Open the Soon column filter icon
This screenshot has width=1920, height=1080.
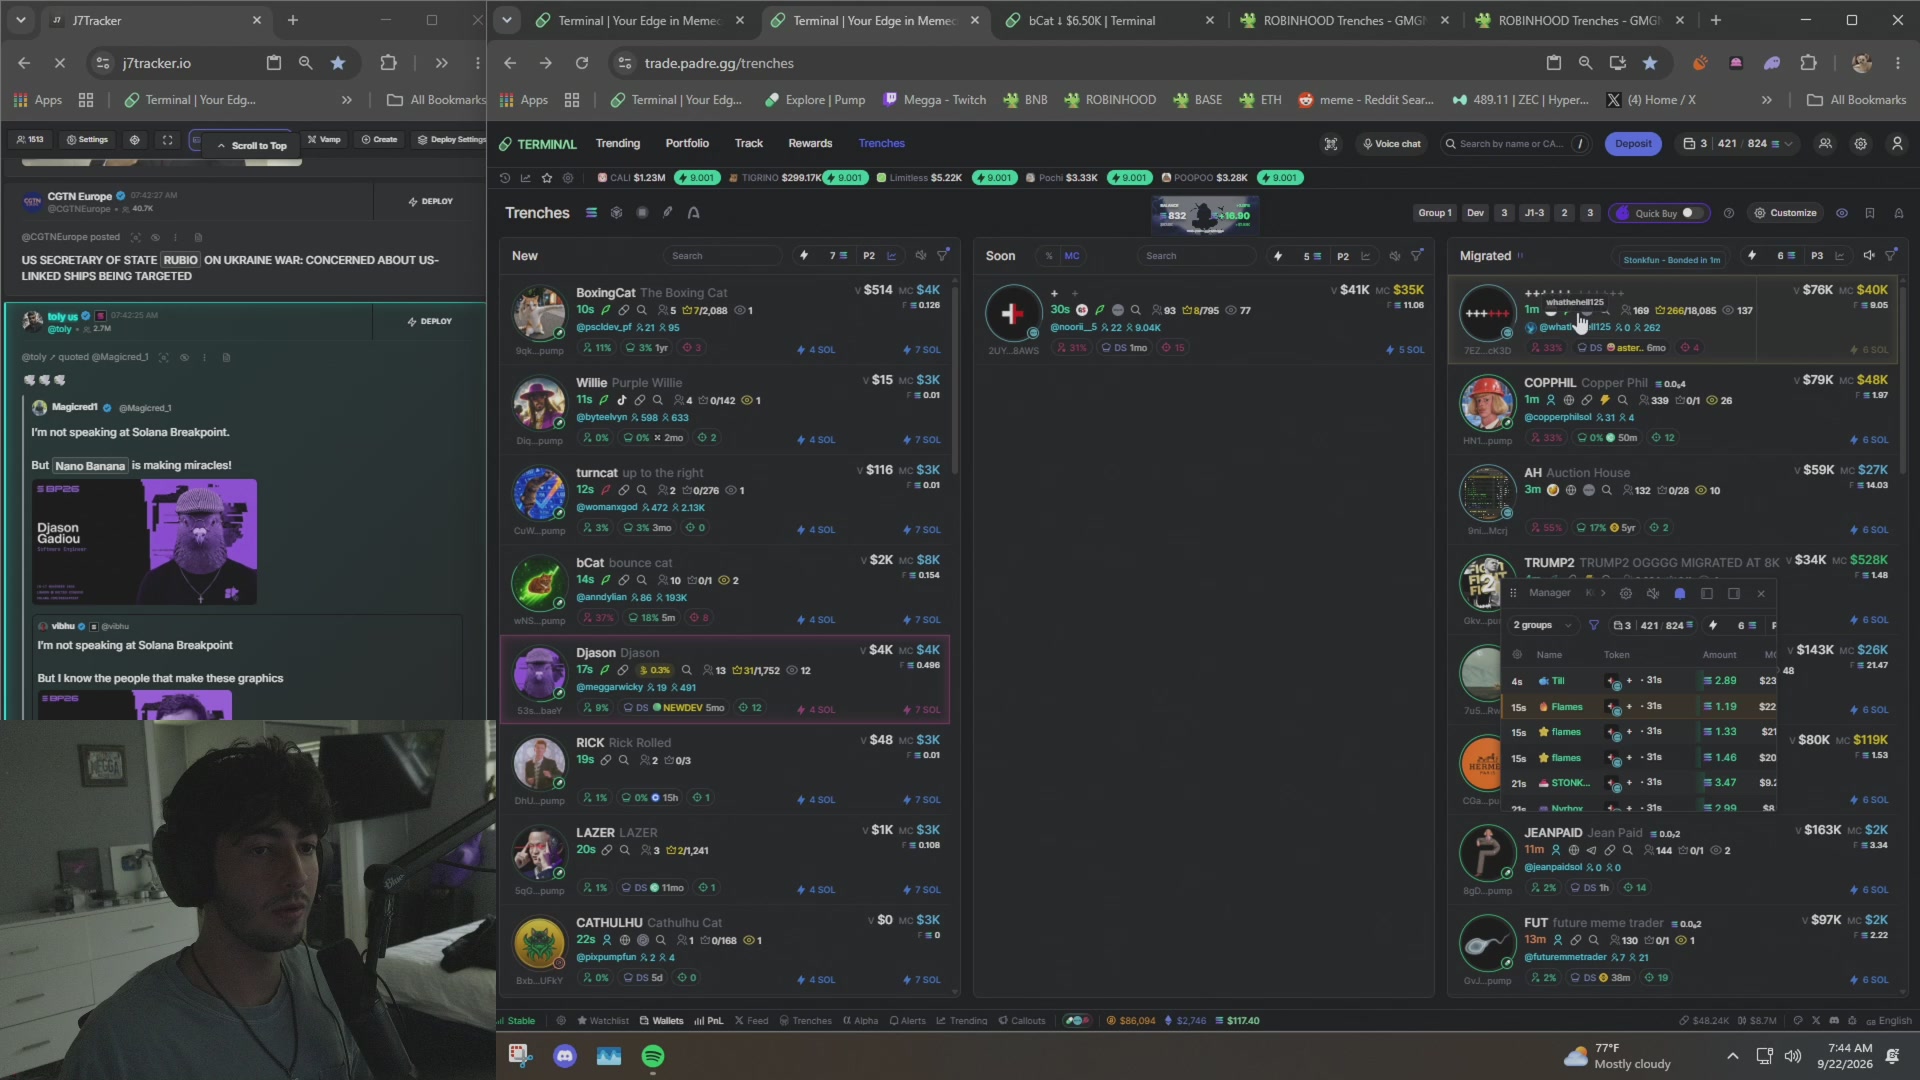point(1416,256)
